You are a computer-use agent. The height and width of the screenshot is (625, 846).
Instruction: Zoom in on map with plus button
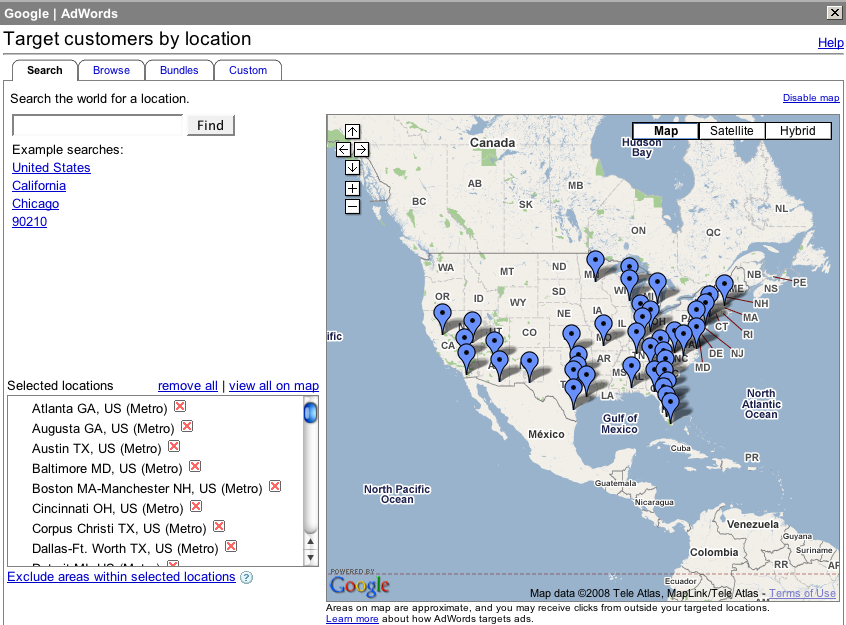(352, 188)
